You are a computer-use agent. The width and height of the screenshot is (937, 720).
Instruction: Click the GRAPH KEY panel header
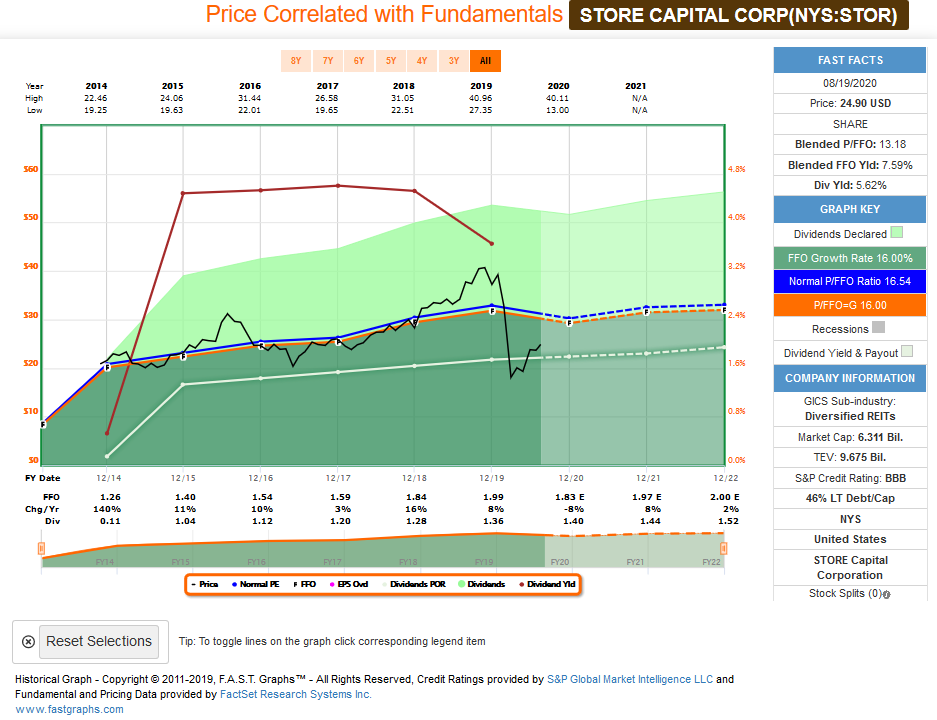coord(850,209)
